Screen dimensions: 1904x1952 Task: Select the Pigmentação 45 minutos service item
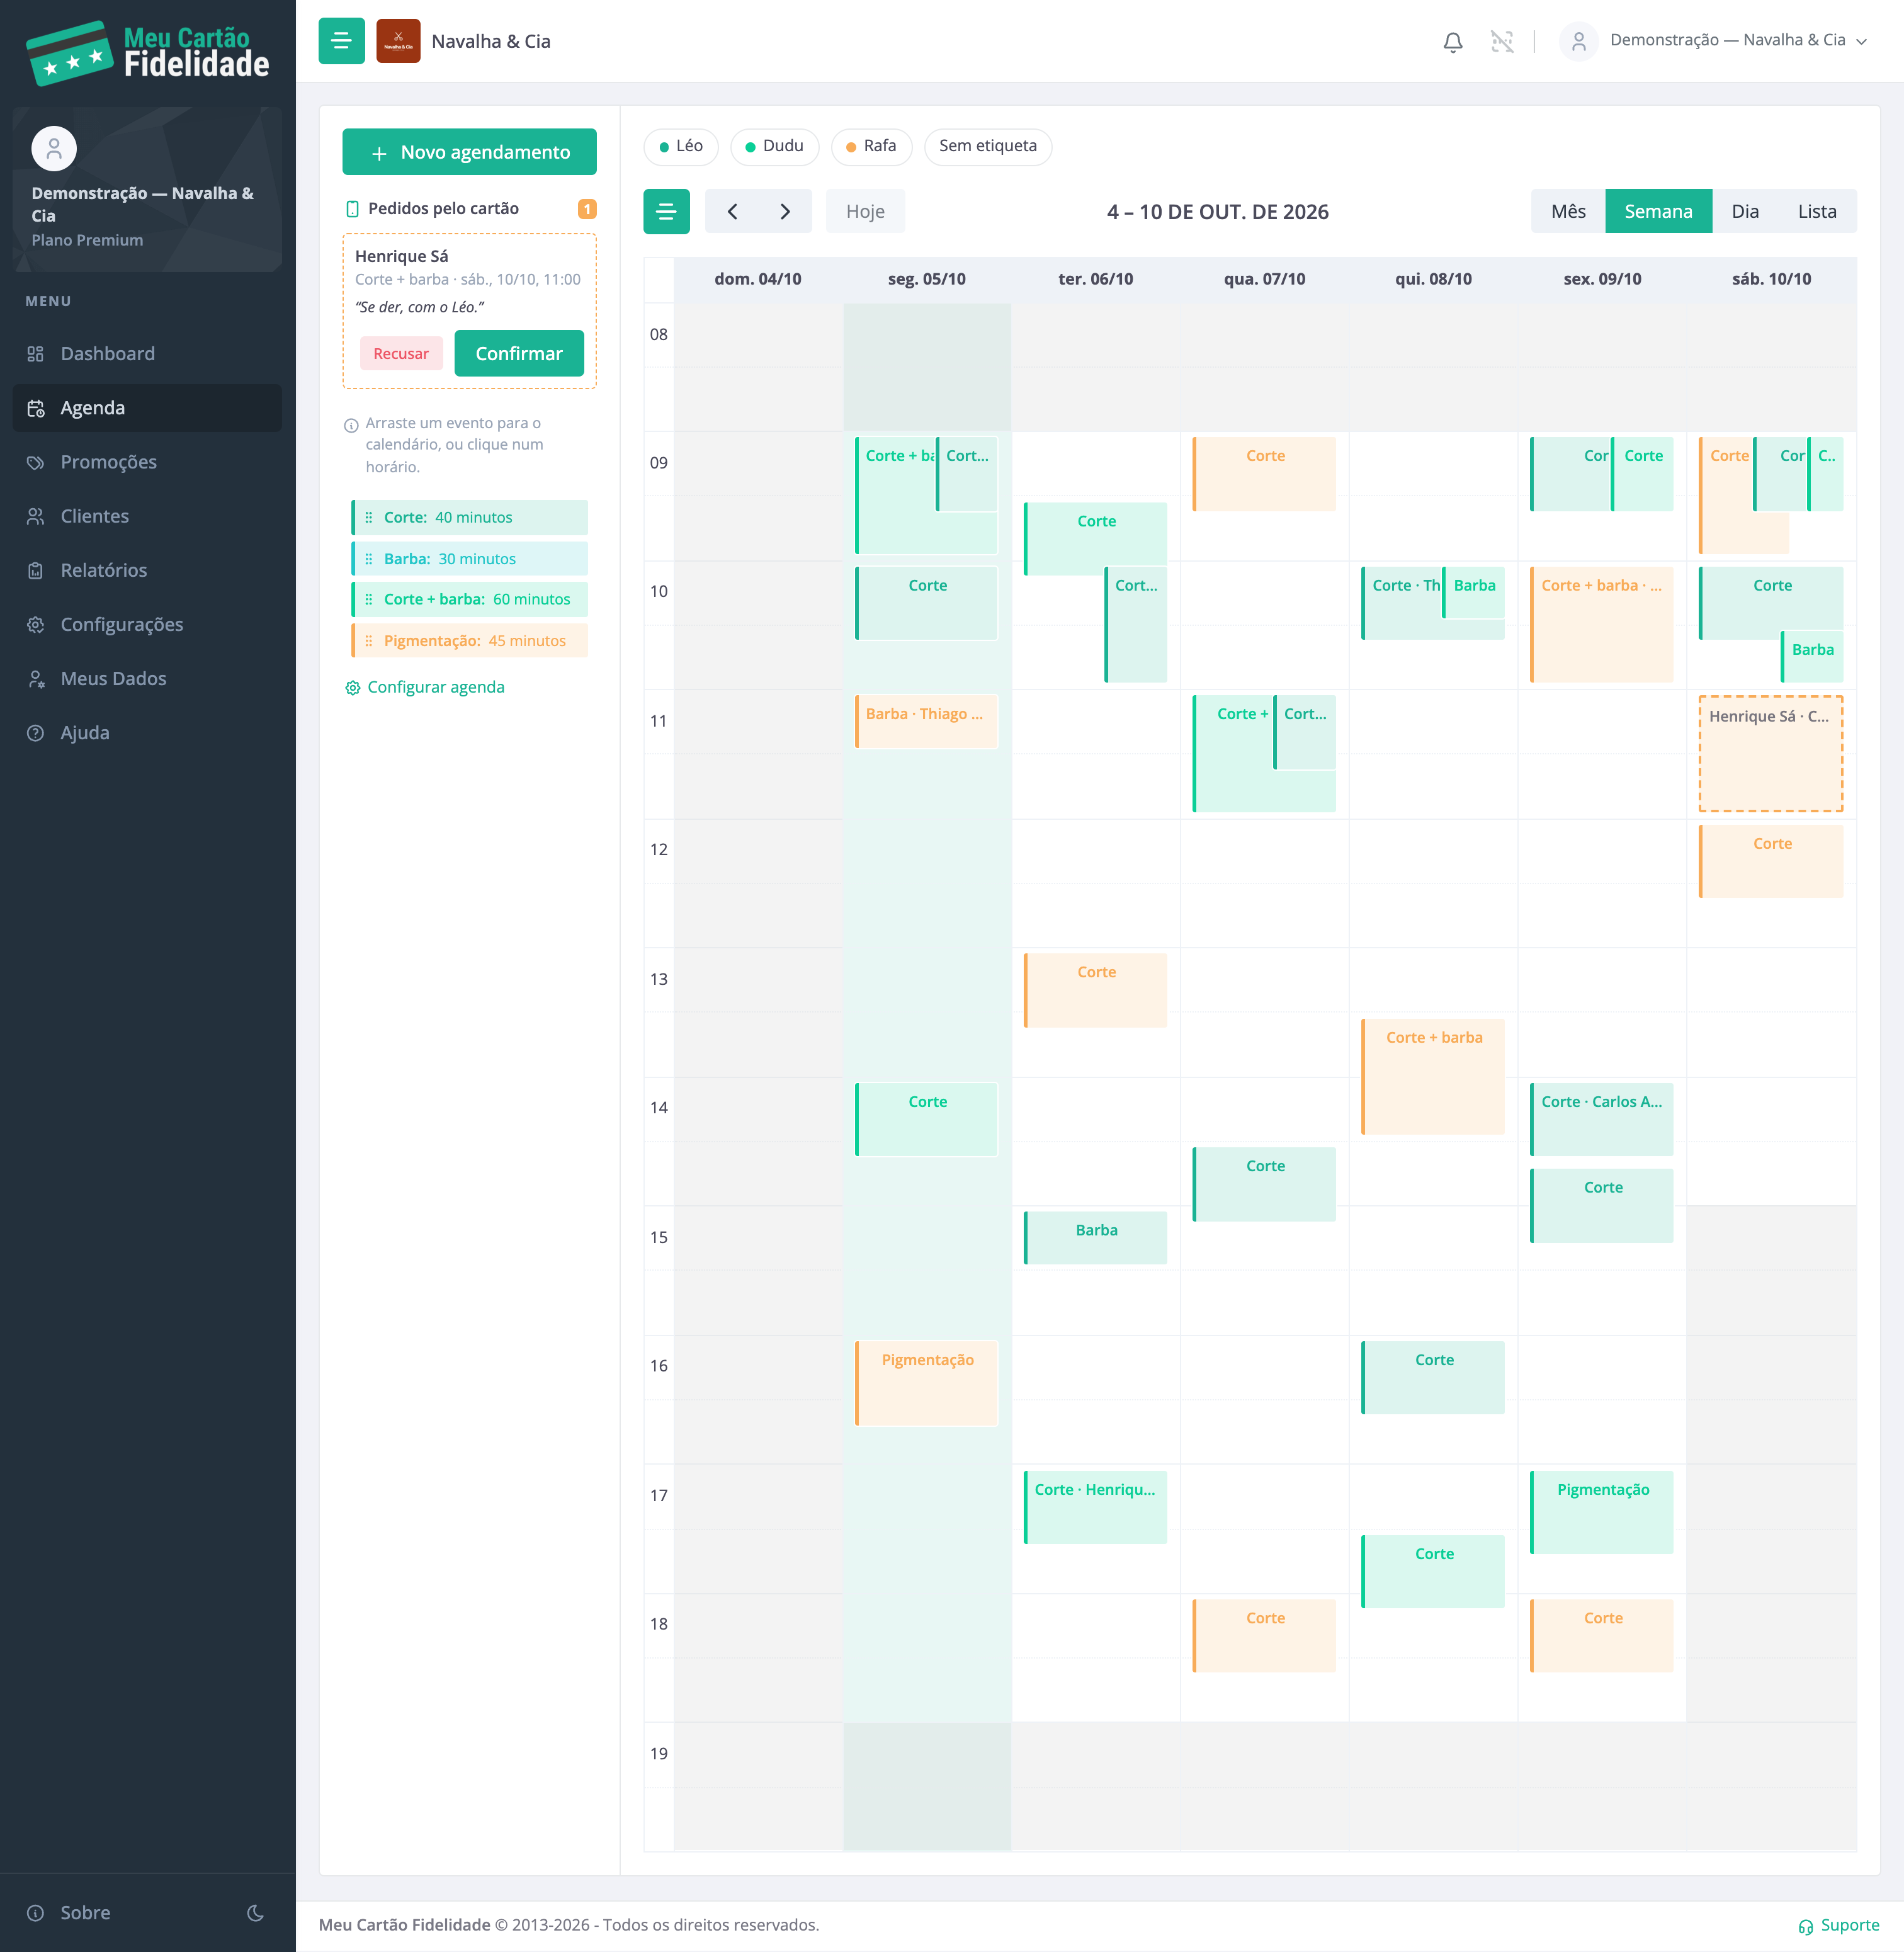pyautogui.click(x=469, y=640)
